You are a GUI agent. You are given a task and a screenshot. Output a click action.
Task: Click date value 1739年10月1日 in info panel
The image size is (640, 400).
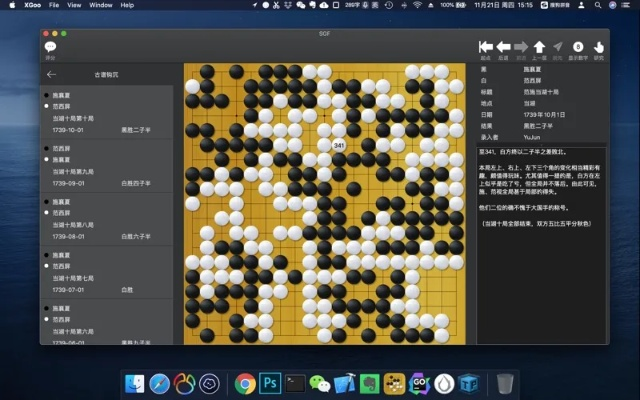tap(544, 115)
